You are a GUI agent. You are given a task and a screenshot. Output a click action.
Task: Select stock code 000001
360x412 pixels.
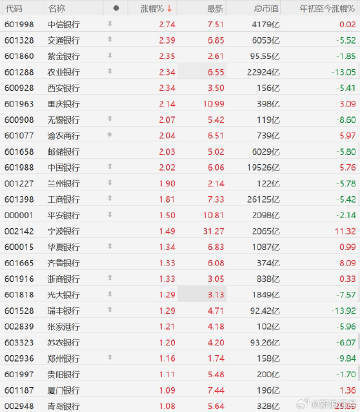19,215
